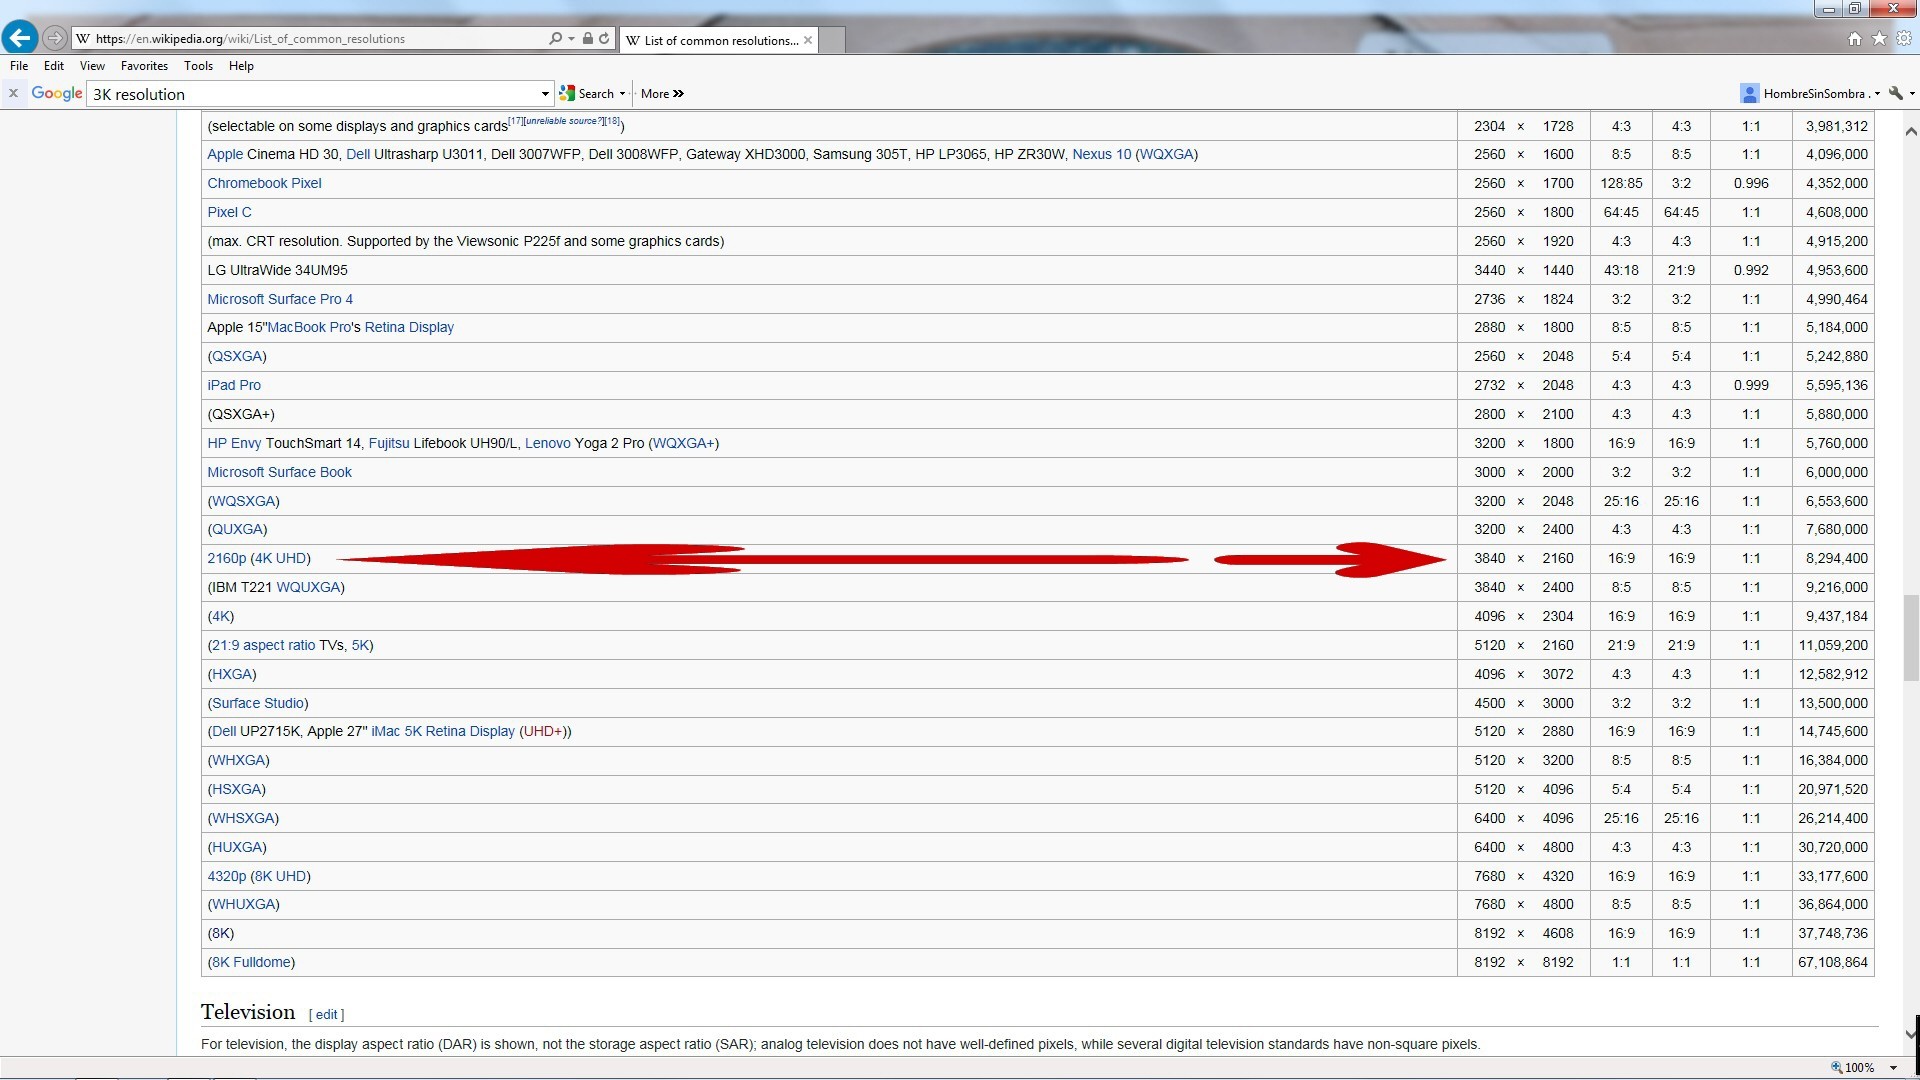
Task: Click the address bar search magnifier icon
Action: 555,39
